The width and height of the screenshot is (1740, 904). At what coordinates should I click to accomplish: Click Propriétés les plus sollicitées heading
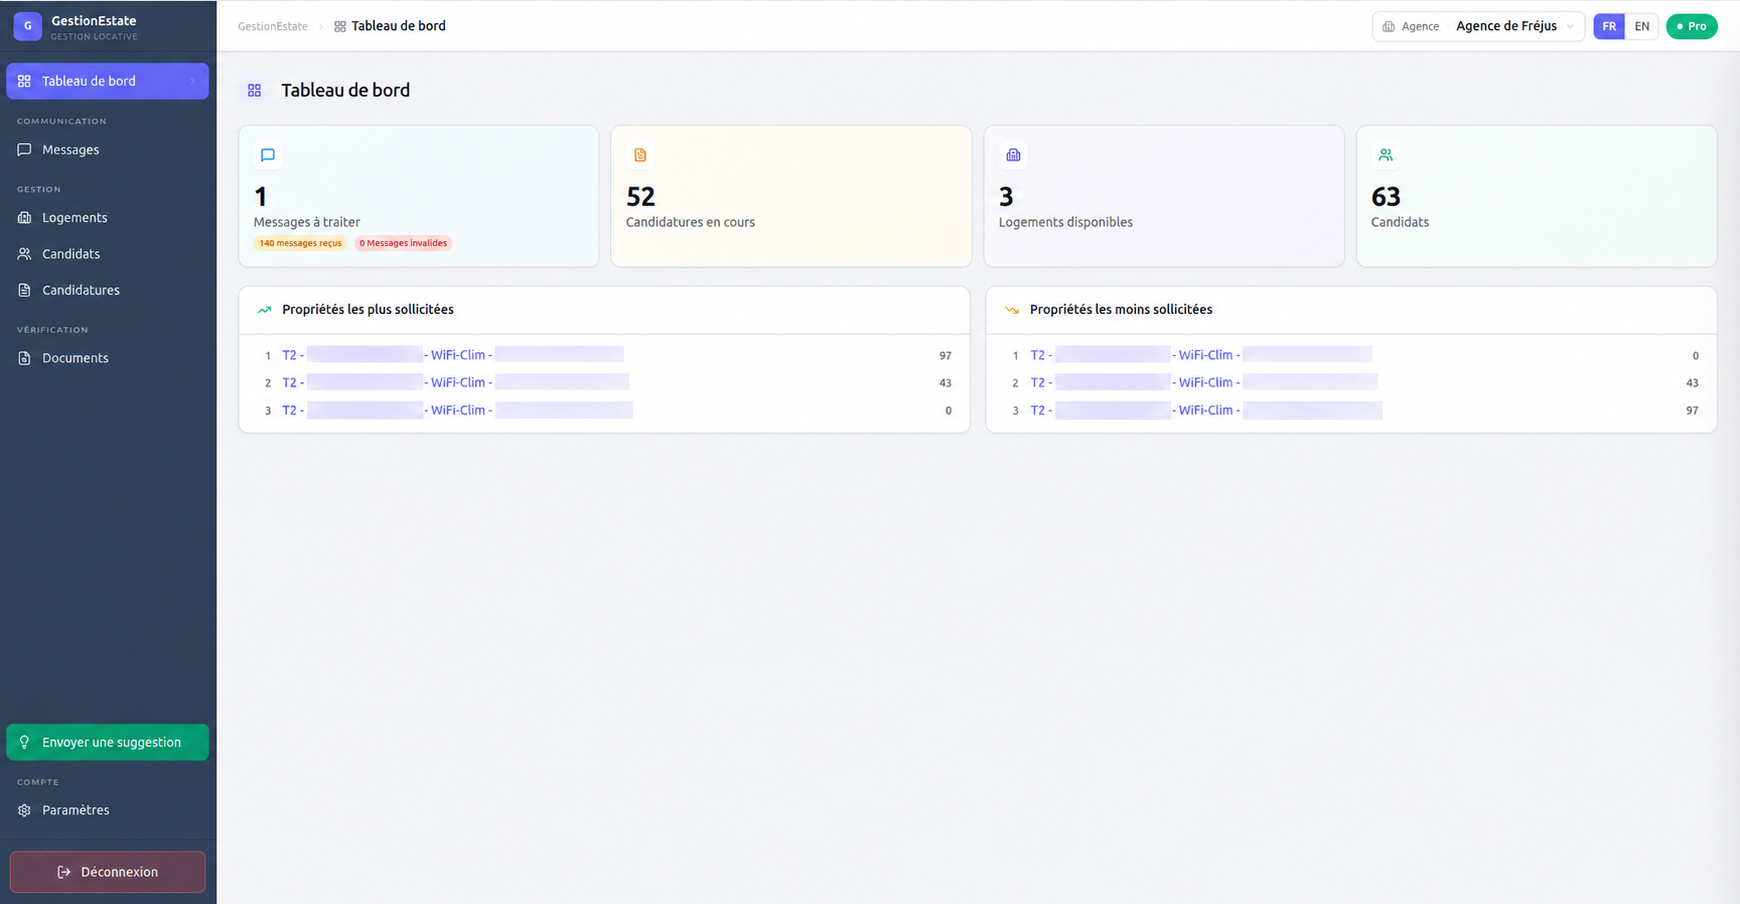(x=368, y=310)
